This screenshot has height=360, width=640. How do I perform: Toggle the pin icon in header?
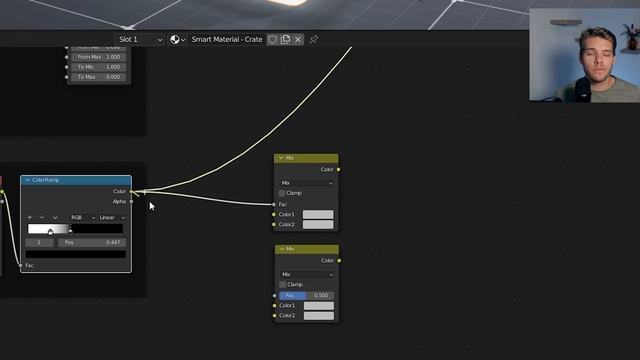pyautogui.click(x=313, y=40)
